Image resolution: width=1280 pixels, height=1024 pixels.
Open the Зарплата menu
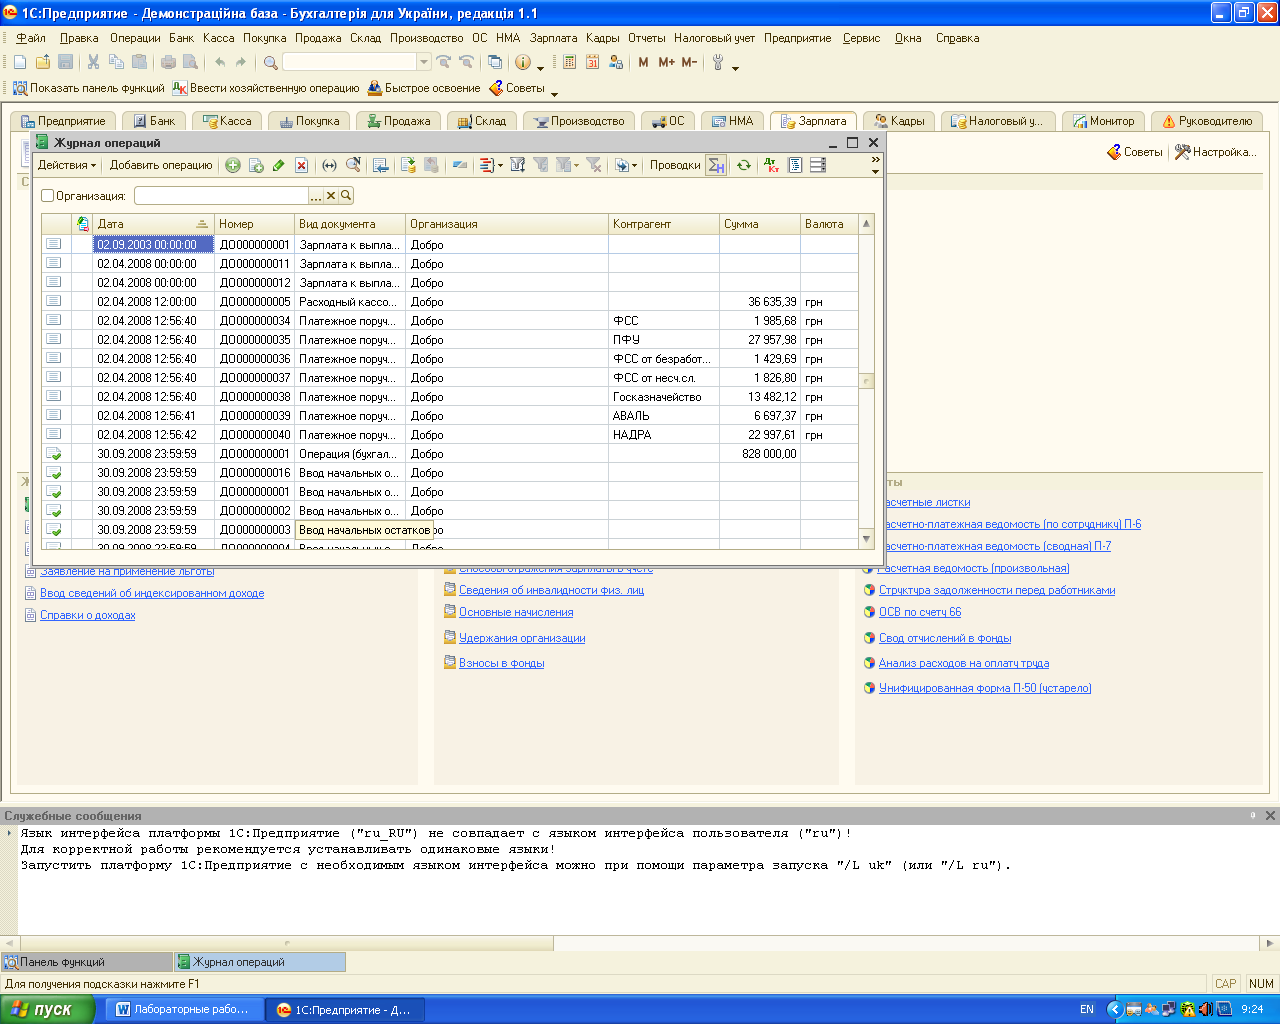click(553, 38)
